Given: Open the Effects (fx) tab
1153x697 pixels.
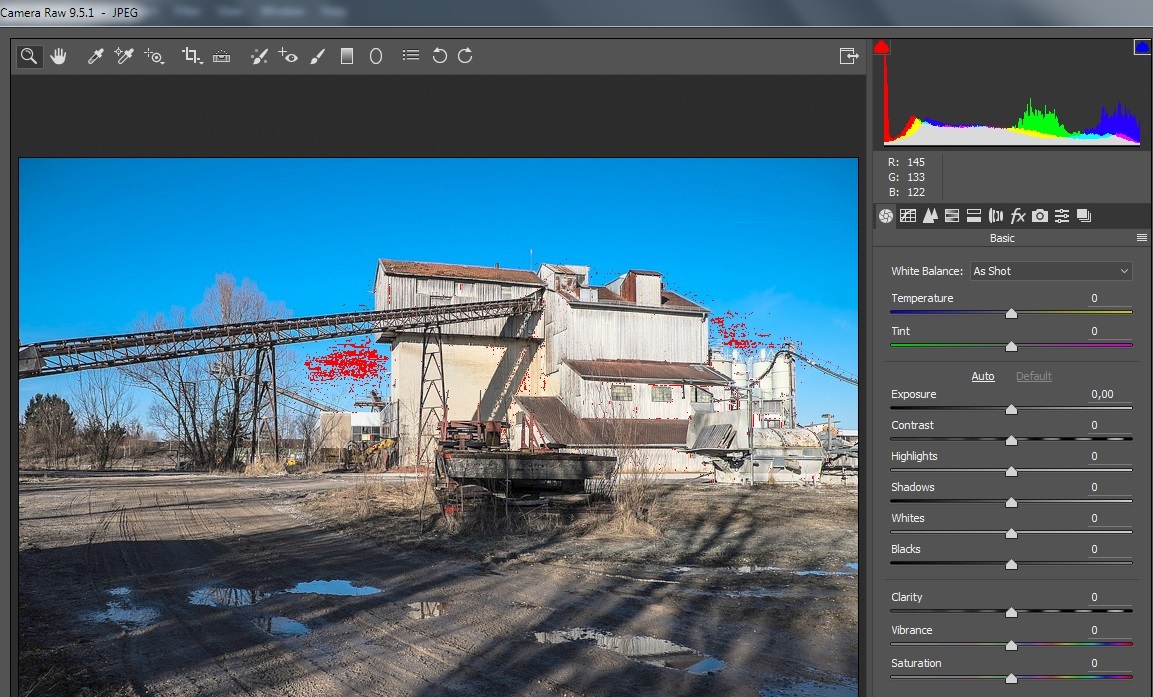Looking at the screenshot, I should [x=1018, y=215].
